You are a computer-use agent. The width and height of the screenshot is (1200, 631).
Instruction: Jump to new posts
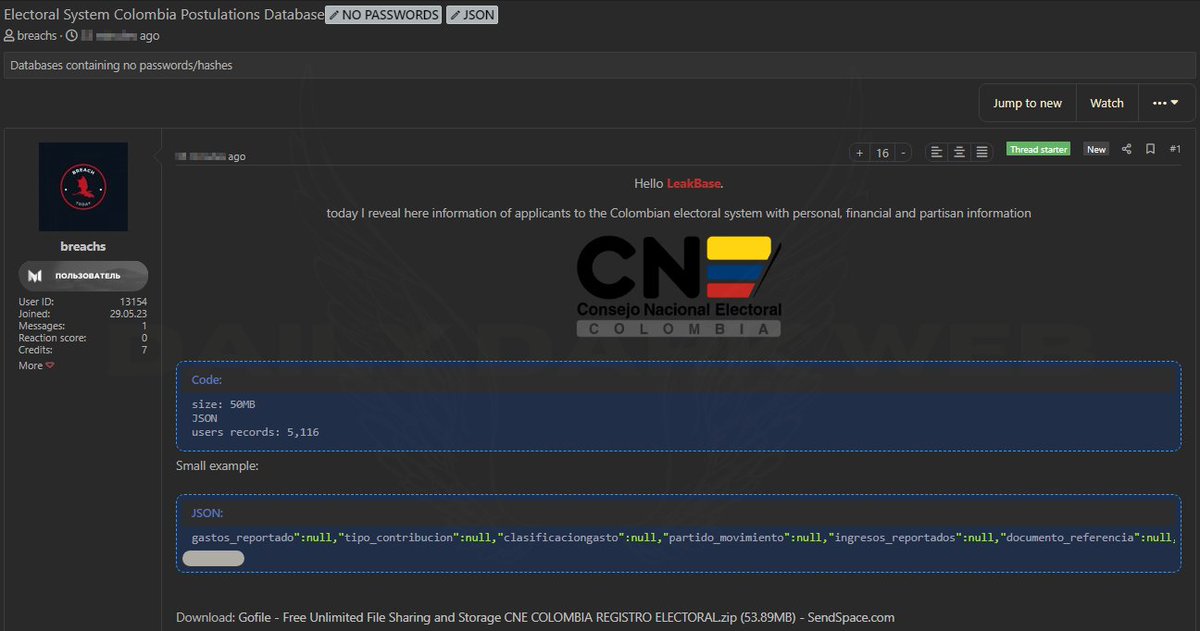pos(1027,103)
